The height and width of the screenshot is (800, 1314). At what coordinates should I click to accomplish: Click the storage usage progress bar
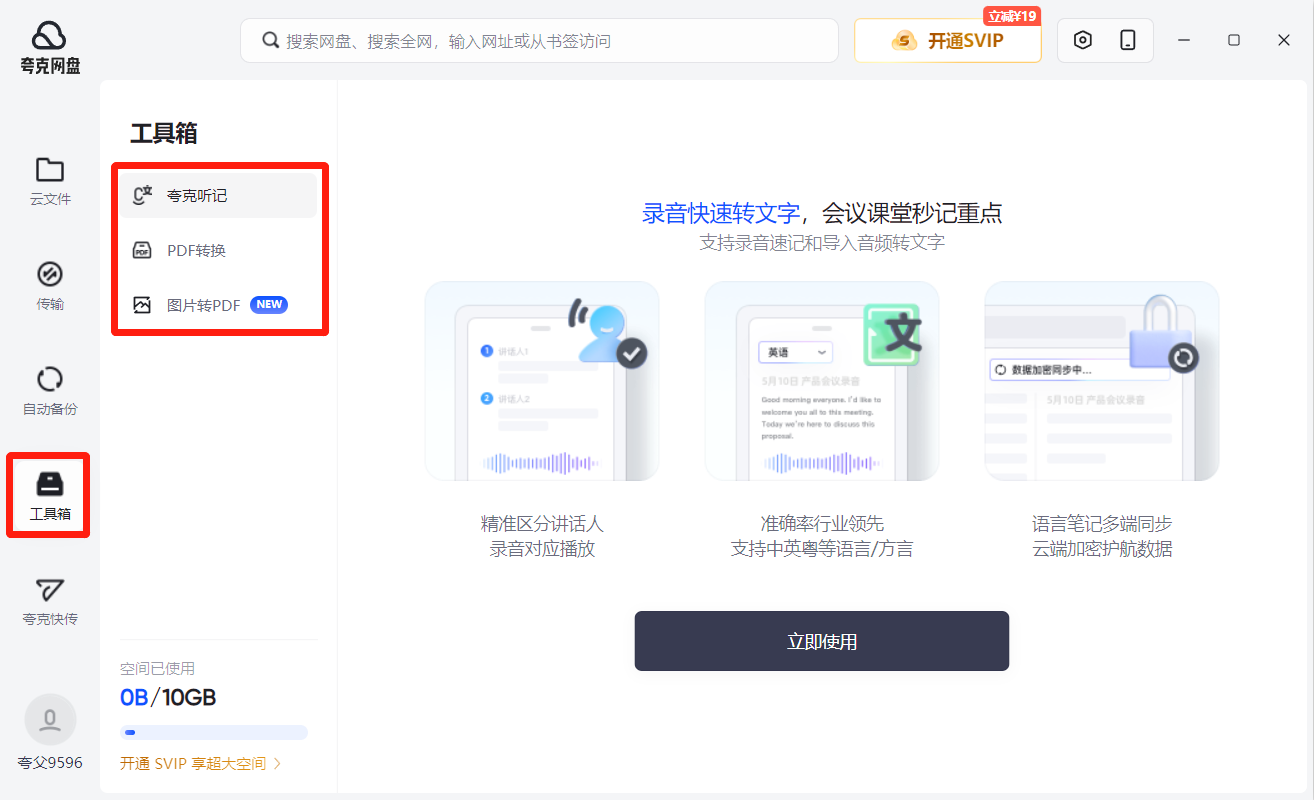click(214, 732)
